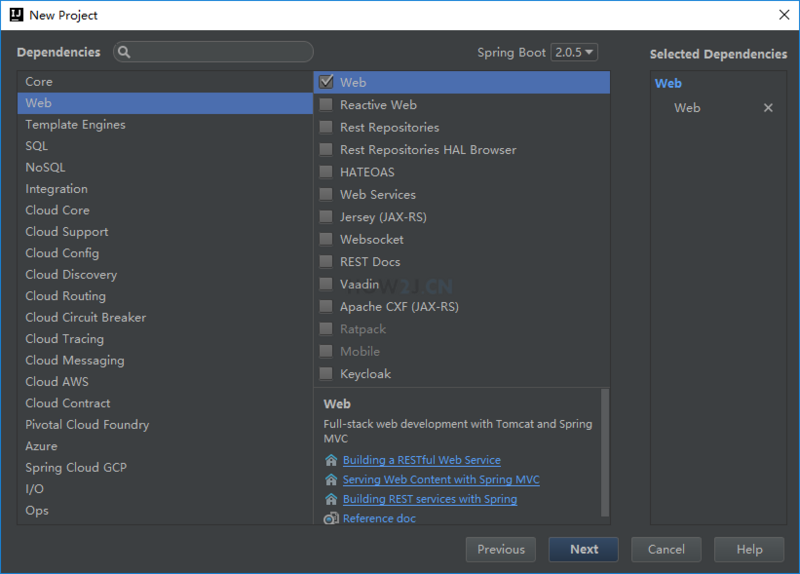Image resolution: width=800 pixels, height=574 pixels.
Task: Click the search magnifier icon
Action: click(125, 52)
